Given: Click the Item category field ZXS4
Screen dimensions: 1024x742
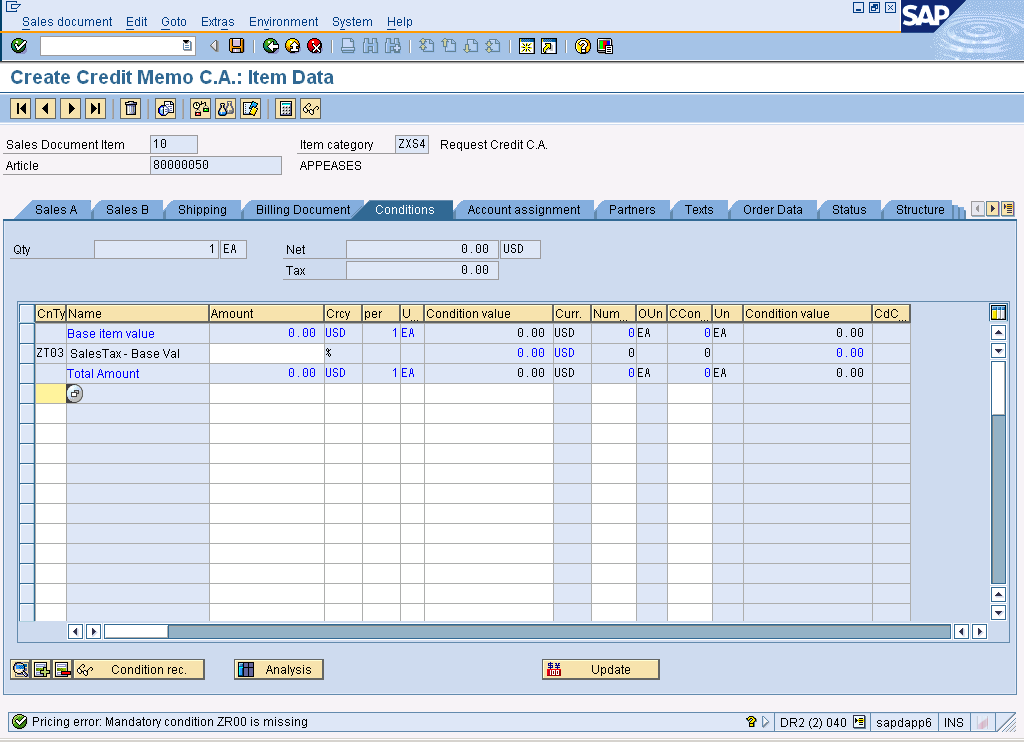Looking at the screenshot, I should [x=411, y=144].
